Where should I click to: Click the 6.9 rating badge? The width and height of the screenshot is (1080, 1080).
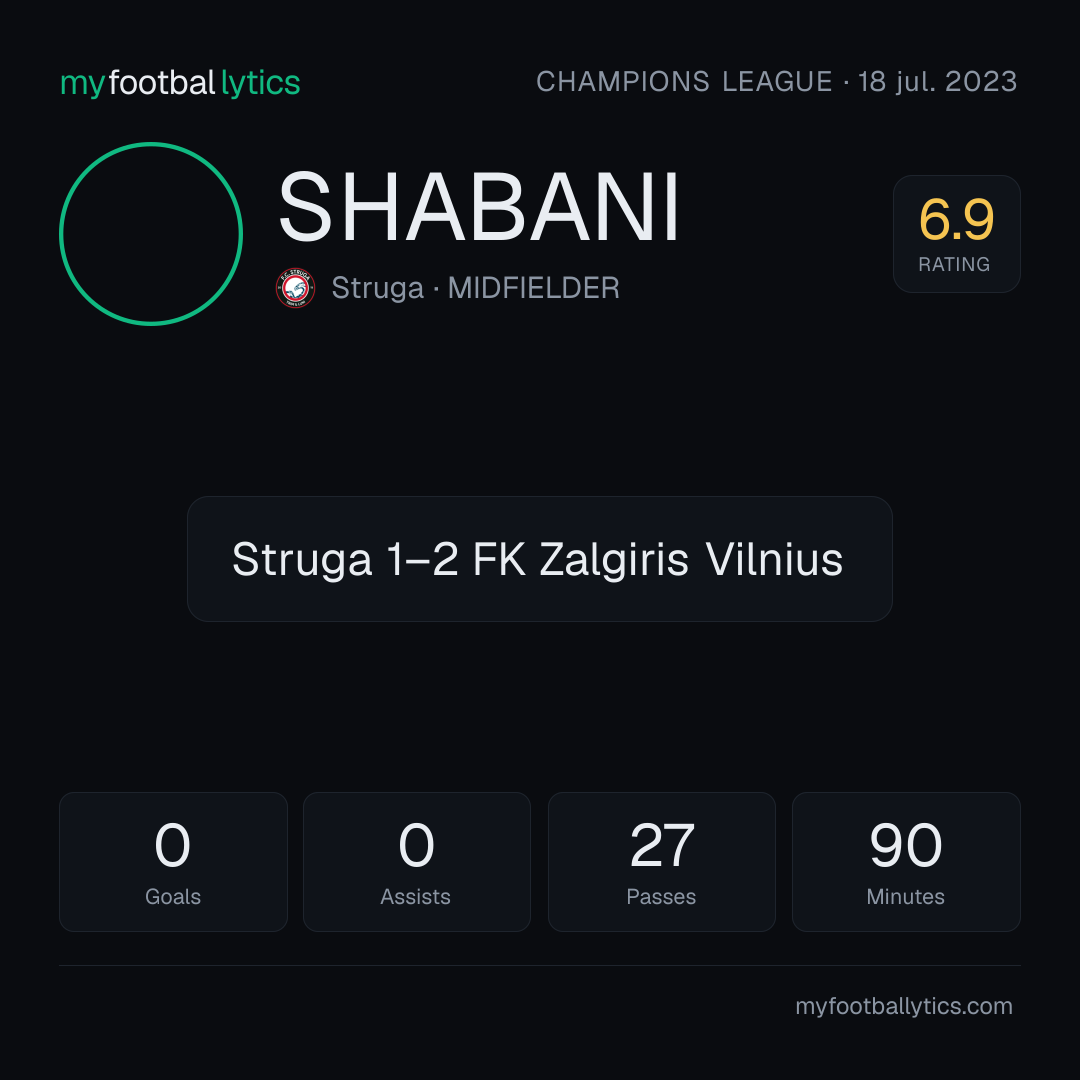pos(956,233)
